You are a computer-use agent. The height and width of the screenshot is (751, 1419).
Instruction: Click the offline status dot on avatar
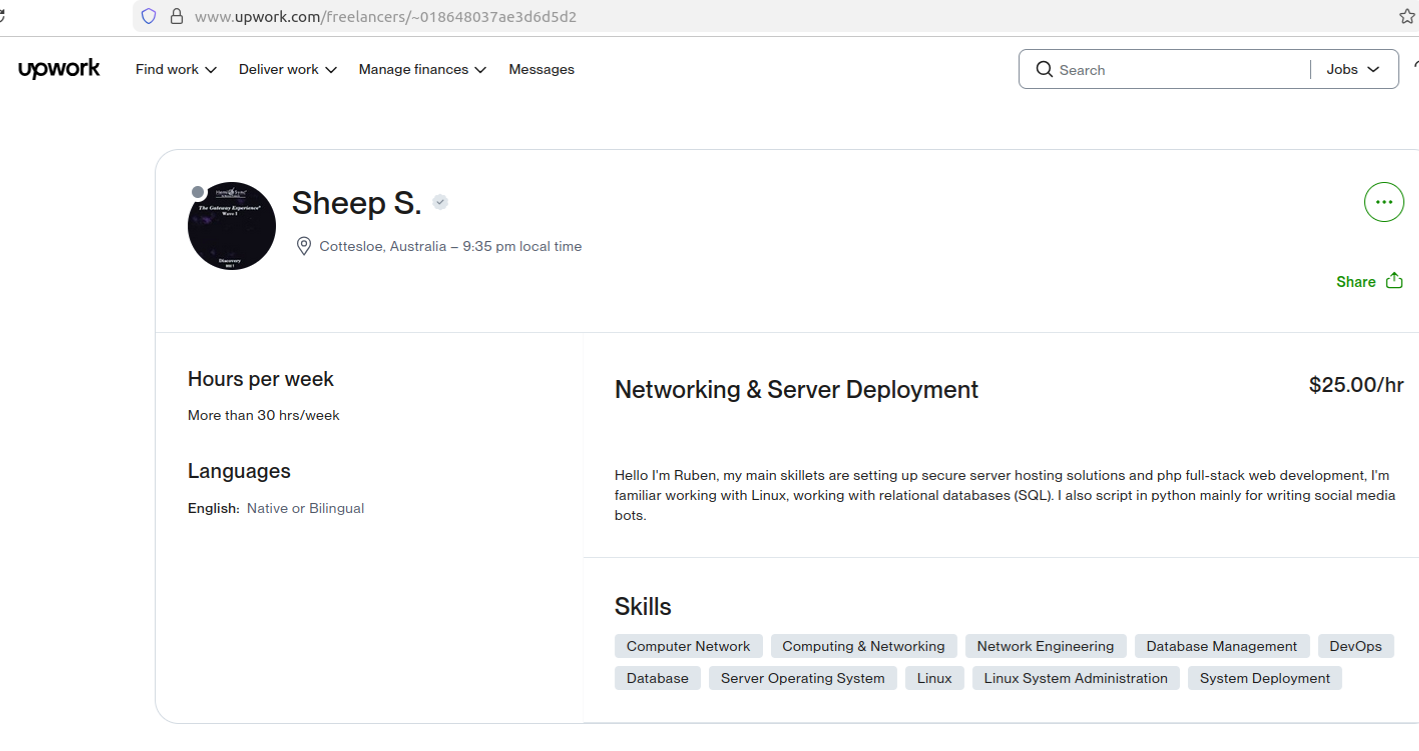coord(198,192)
